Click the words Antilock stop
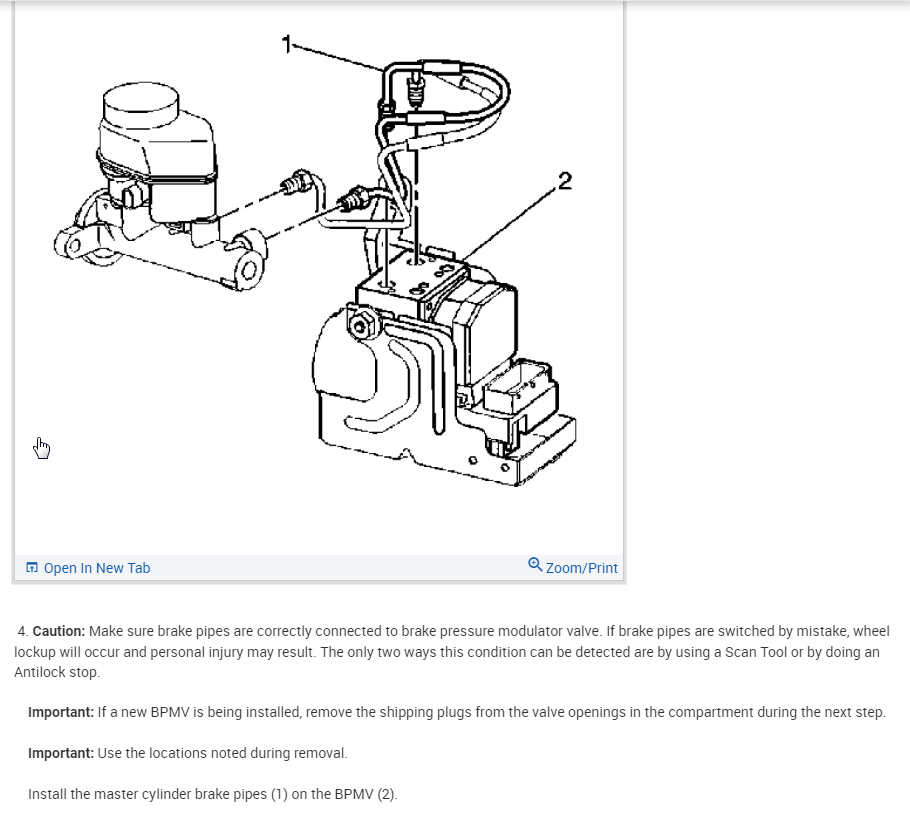The height and width of the screenshot is (816, 910). tap(57, 673)
